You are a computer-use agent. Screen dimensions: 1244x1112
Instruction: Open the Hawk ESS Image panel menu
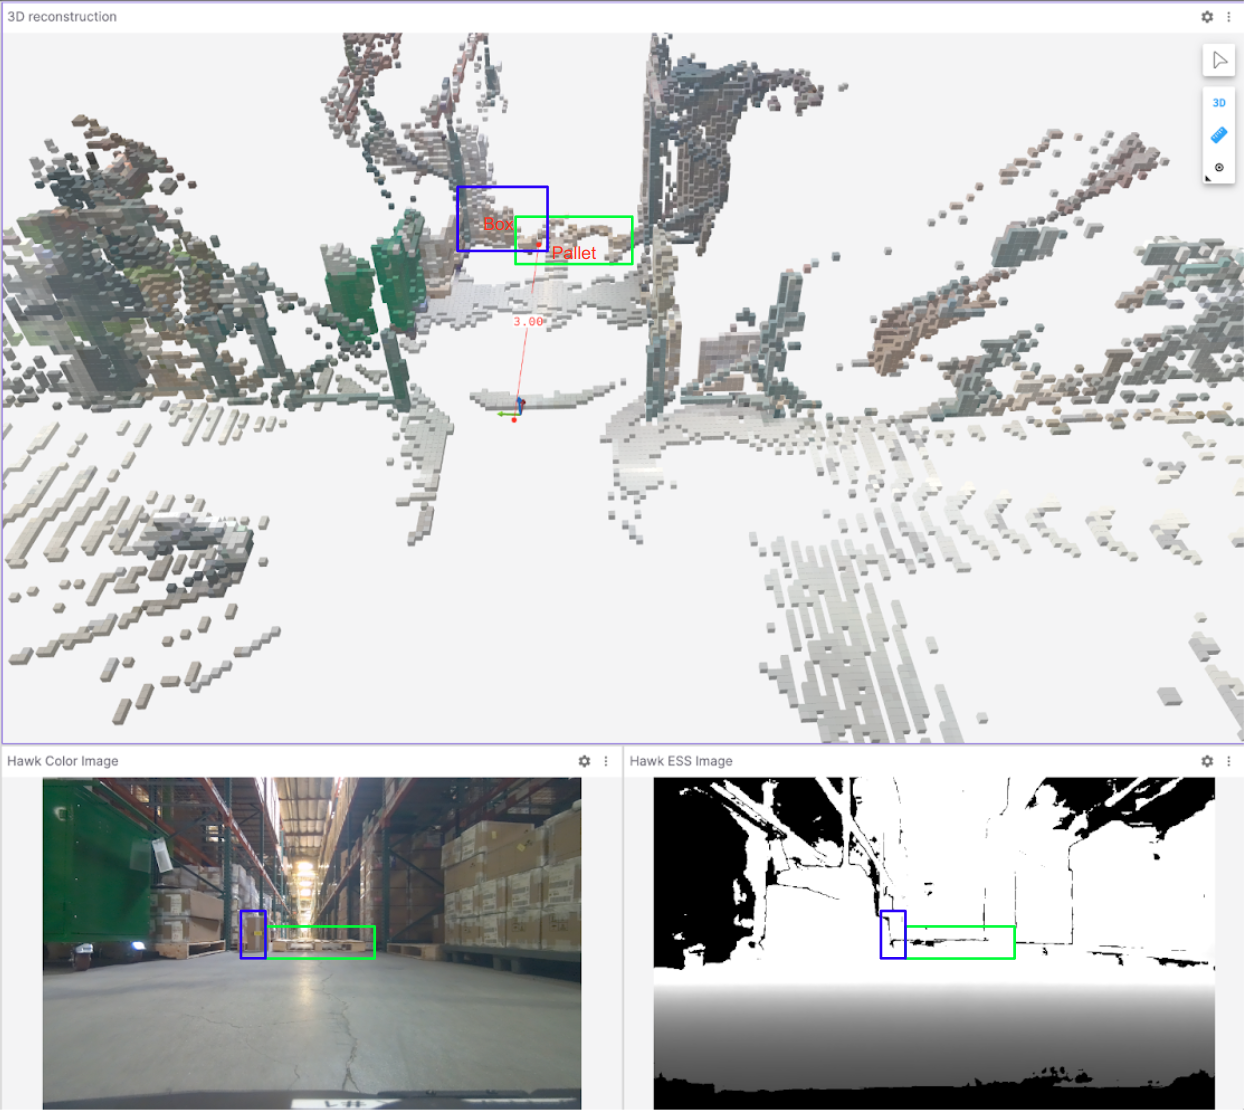[1229, 761]
